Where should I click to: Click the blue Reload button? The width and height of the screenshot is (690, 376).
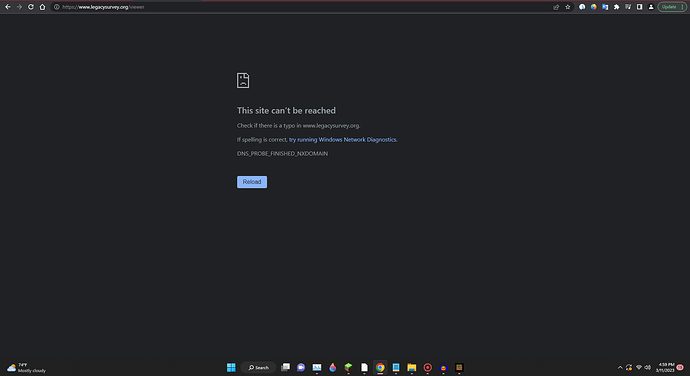click(252, 182)
